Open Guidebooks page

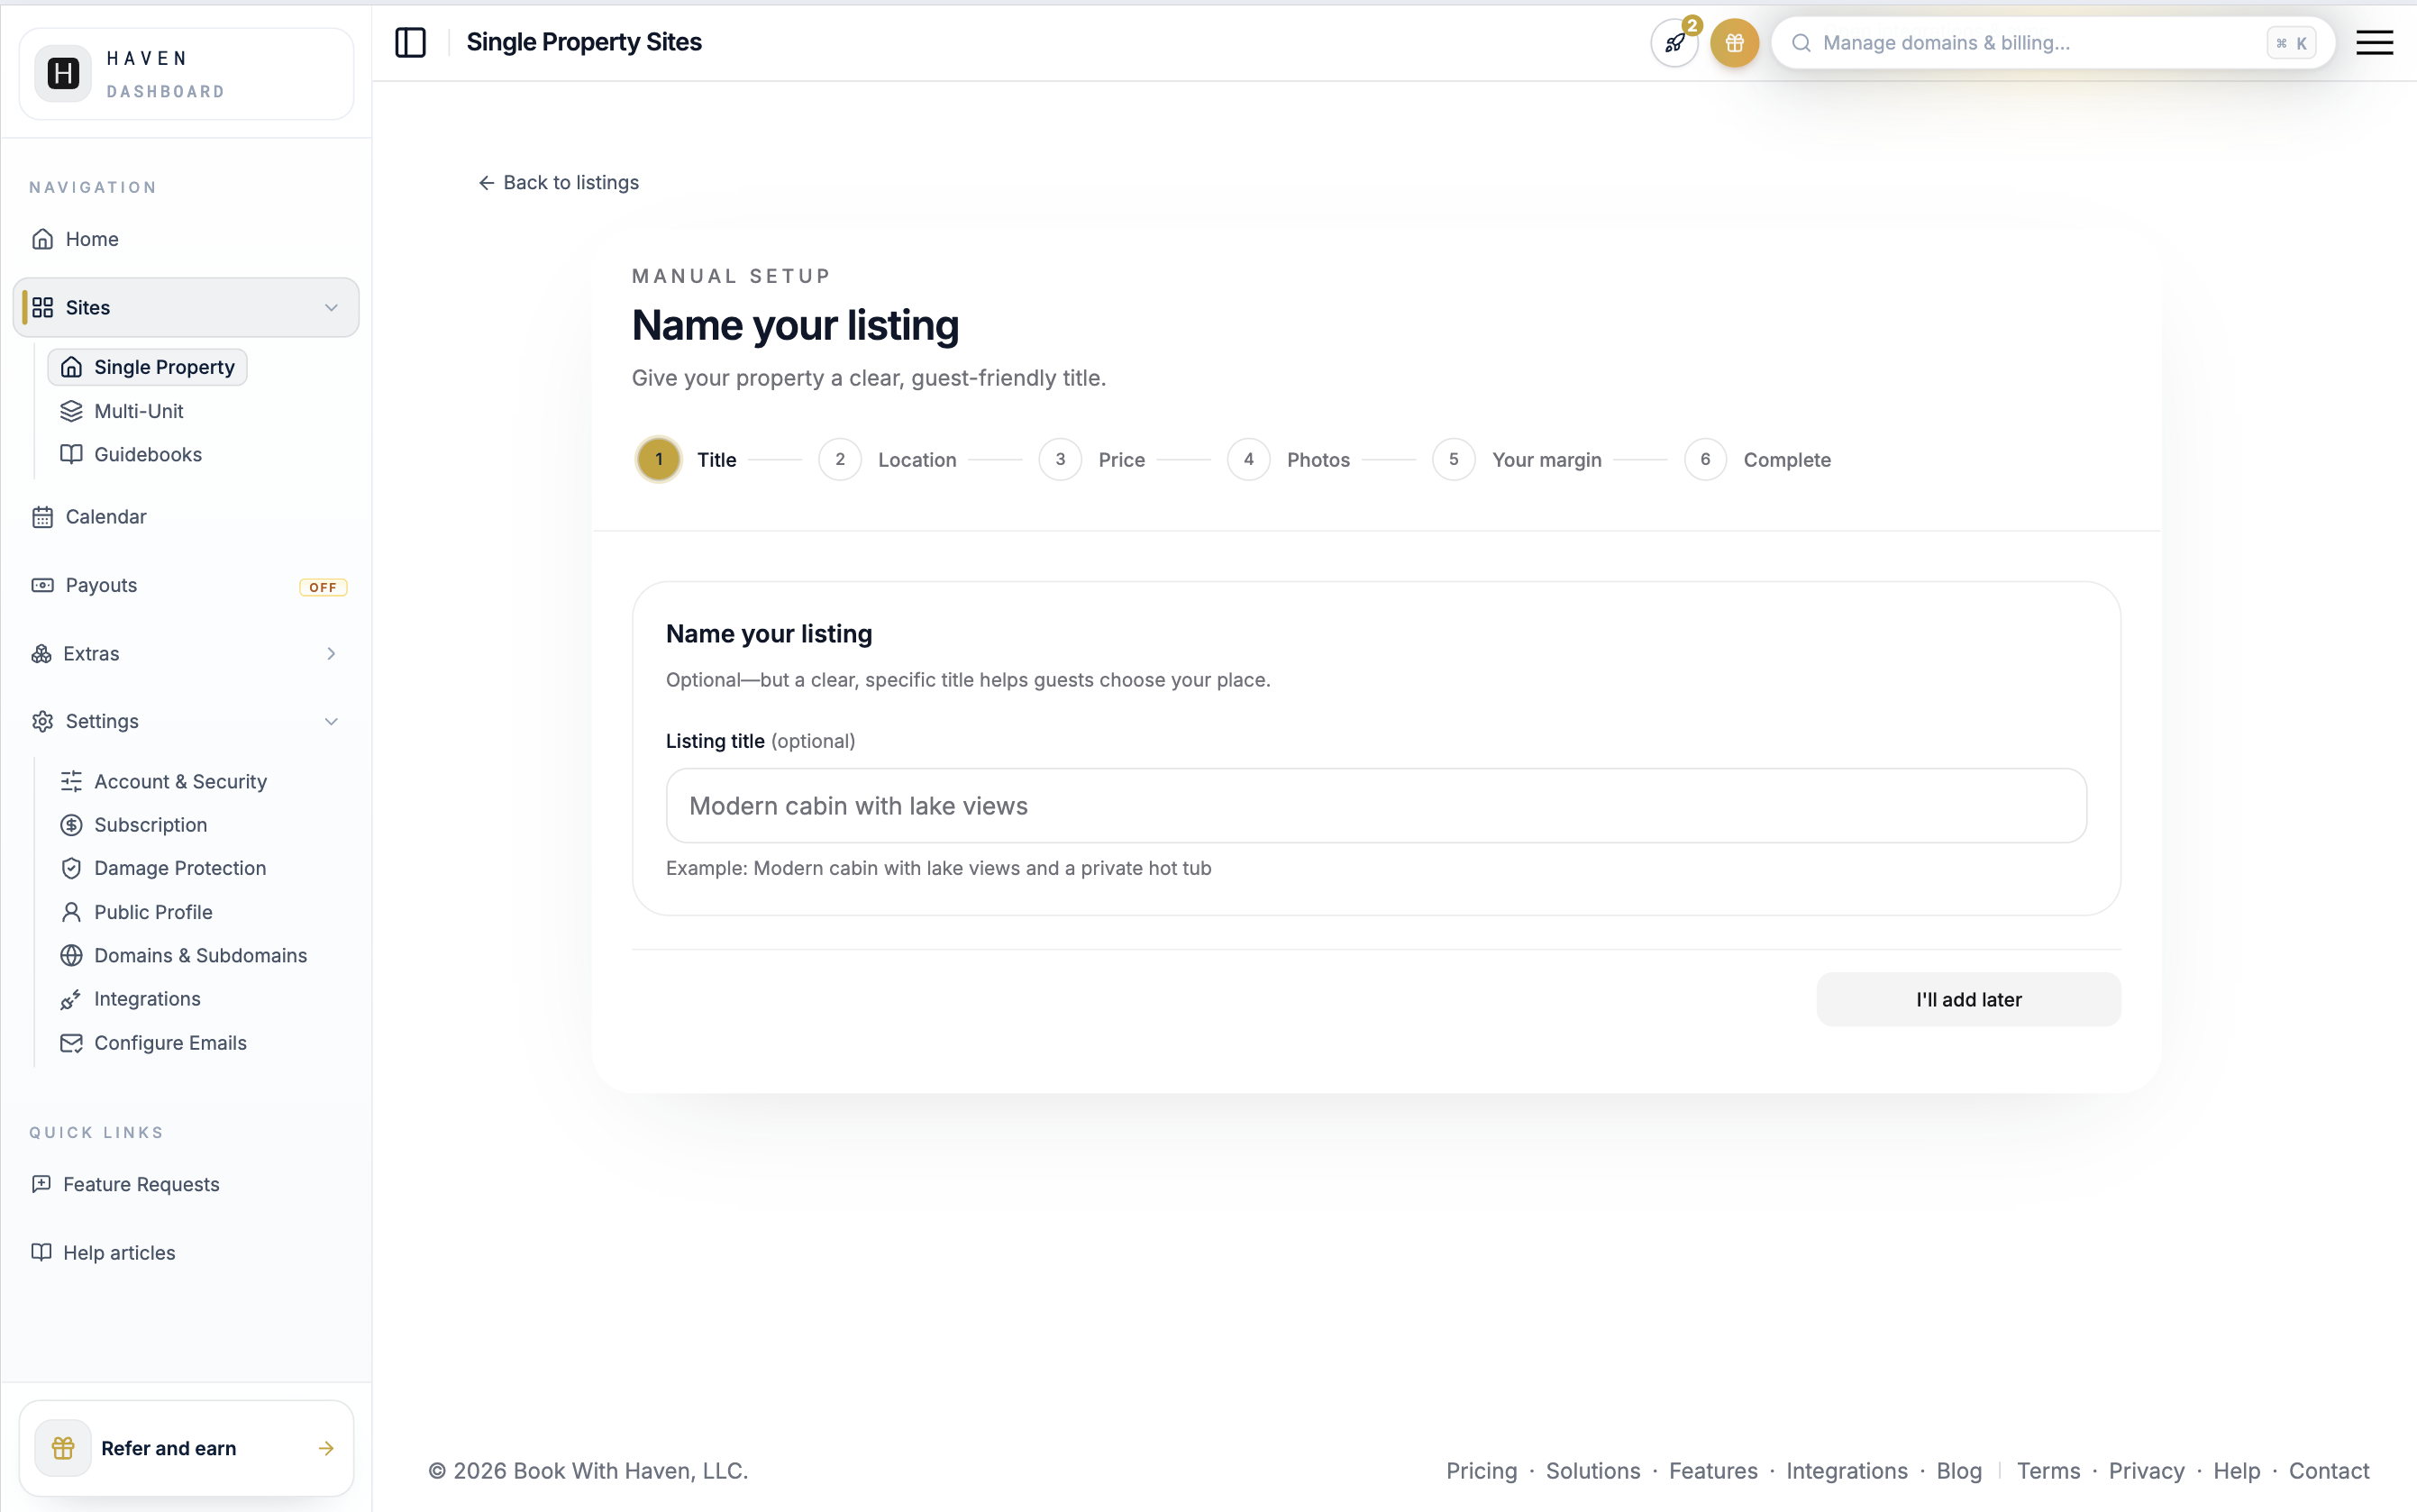[131, 454]
